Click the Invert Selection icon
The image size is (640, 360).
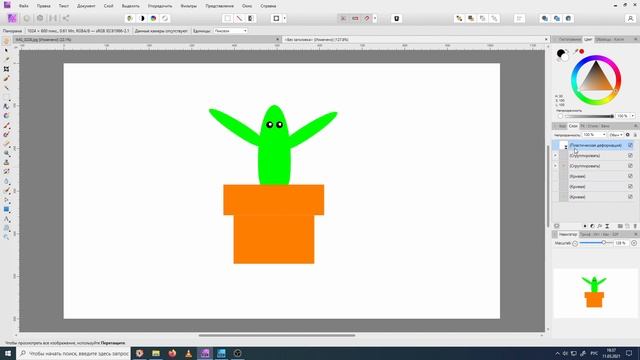pyautogui.click(x=251, y=18)
